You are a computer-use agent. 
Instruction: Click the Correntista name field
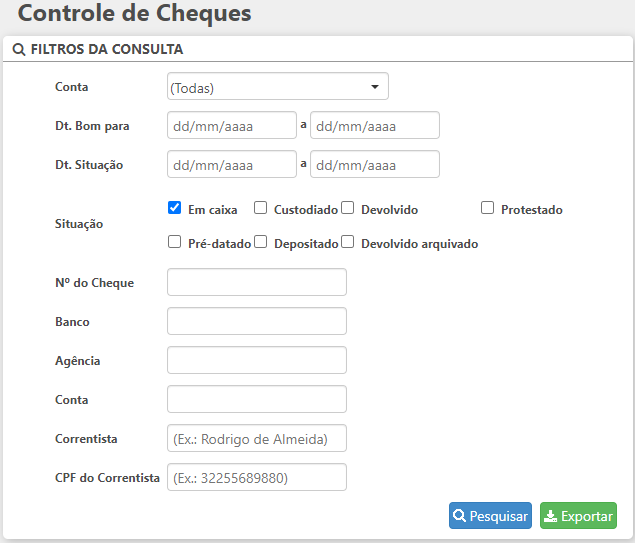pos(256,438)
